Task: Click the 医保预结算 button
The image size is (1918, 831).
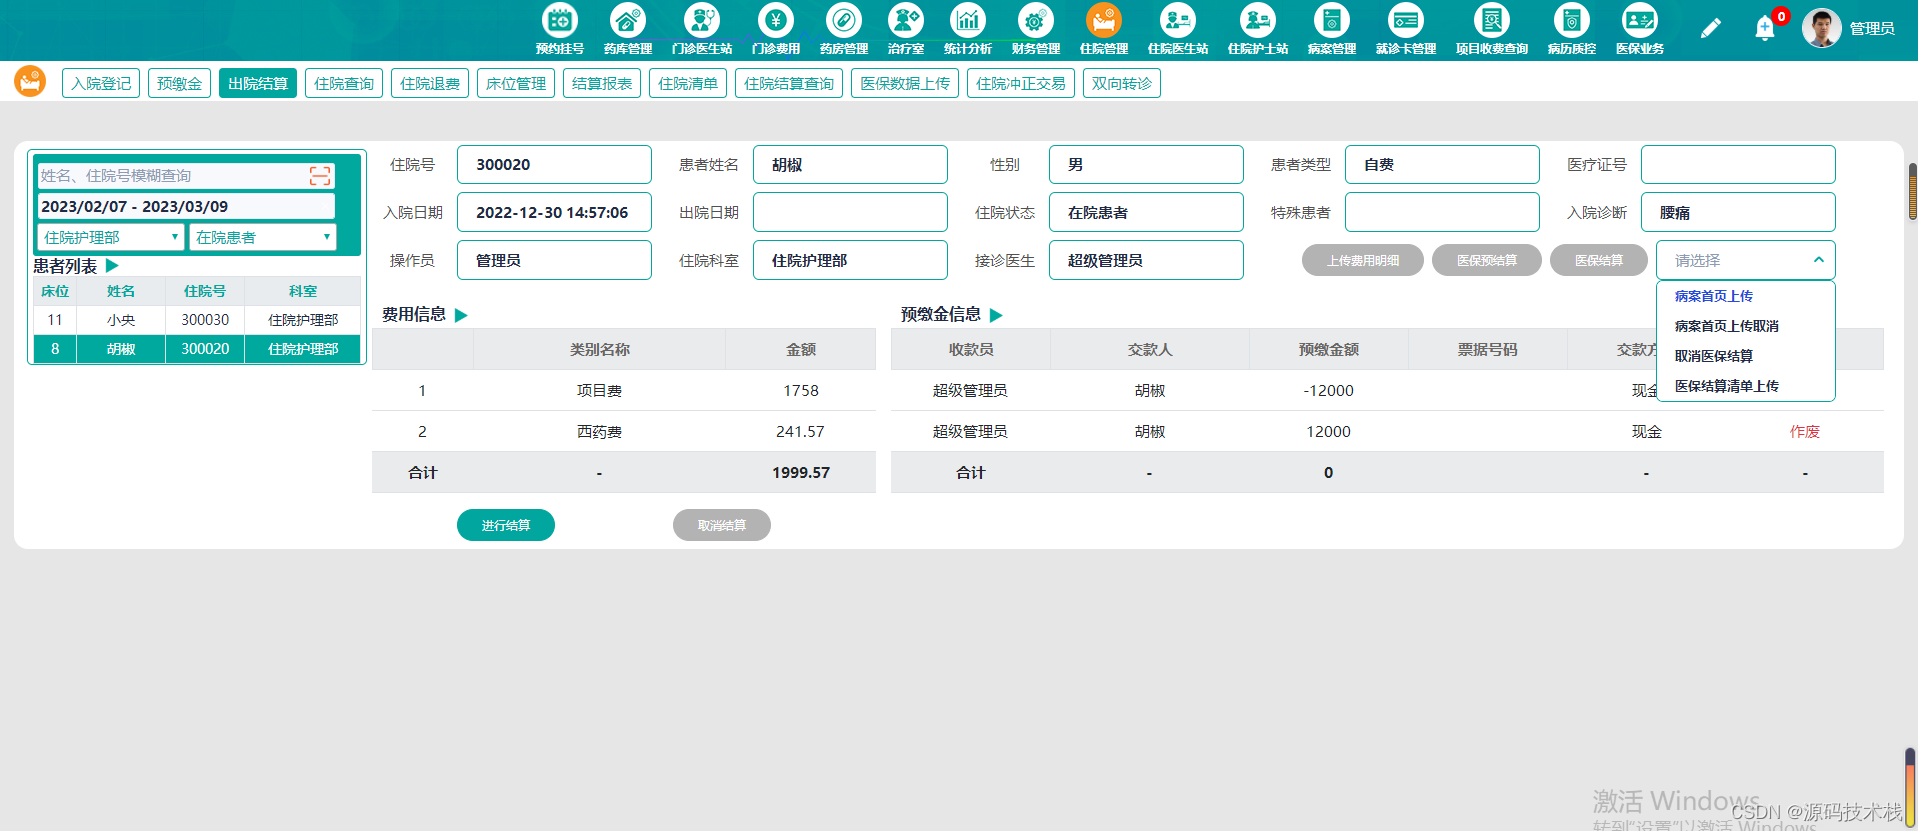Action: 1487,260
